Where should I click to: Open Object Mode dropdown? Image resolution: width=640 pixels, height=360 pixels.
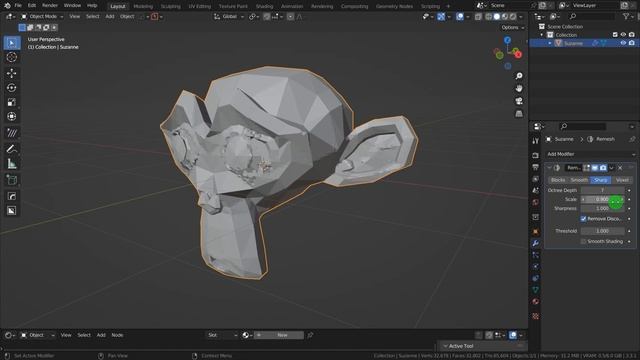point(42,17)
